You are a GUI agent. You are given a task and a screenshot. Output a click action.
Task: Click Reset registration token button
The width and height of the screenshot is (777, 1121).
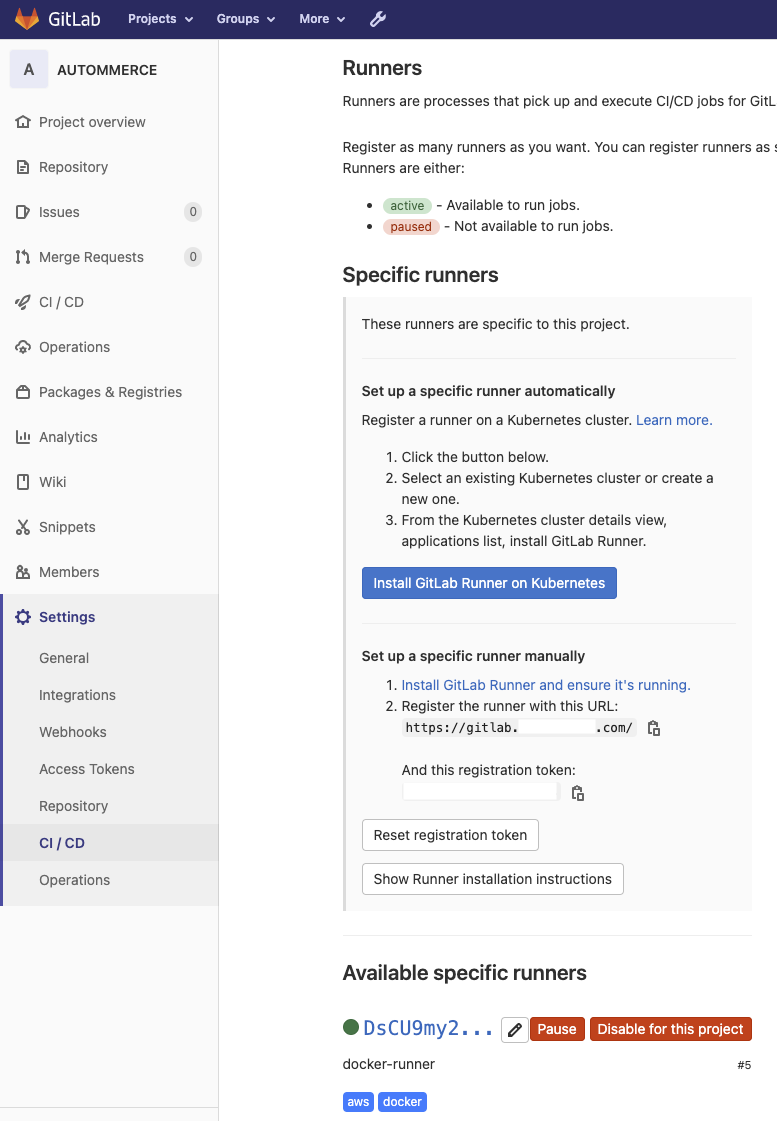click(450, 835)
